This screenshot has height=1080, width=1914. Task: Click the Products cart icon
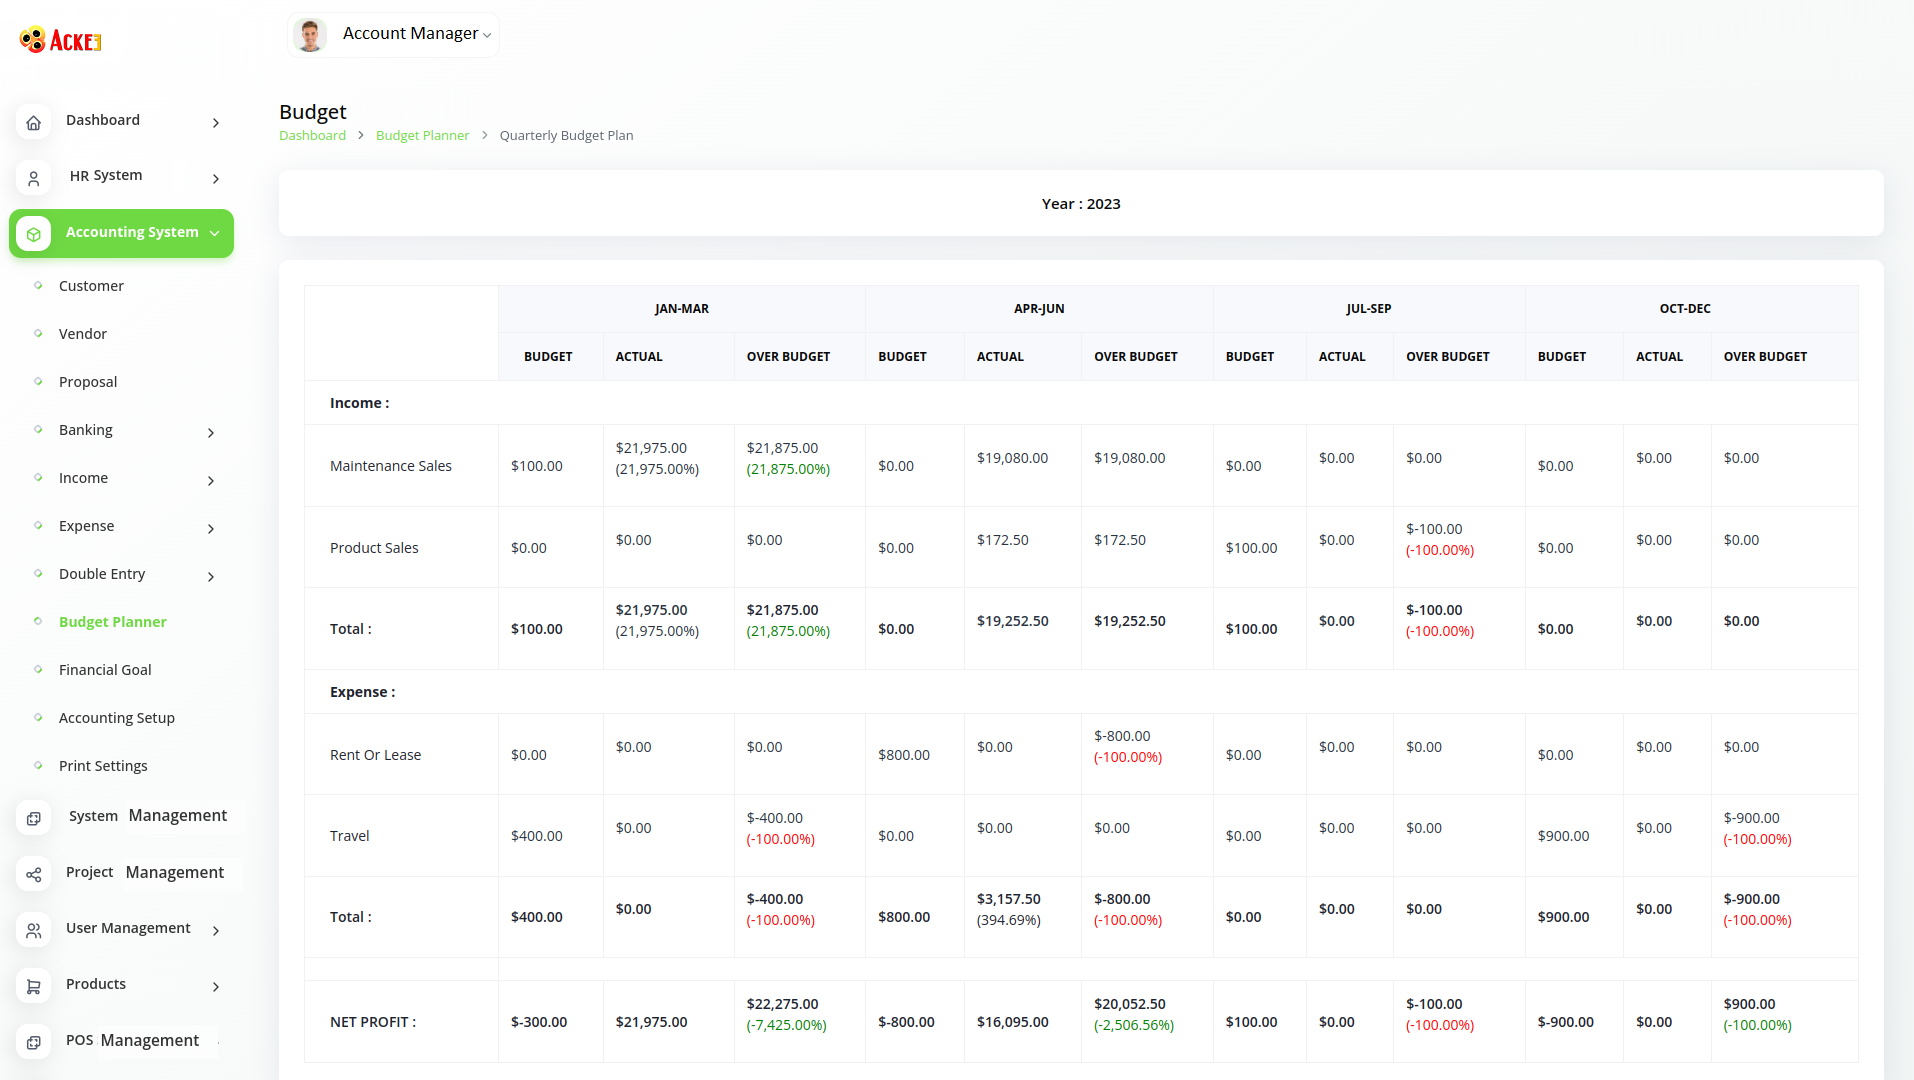(x=33, y=986)
